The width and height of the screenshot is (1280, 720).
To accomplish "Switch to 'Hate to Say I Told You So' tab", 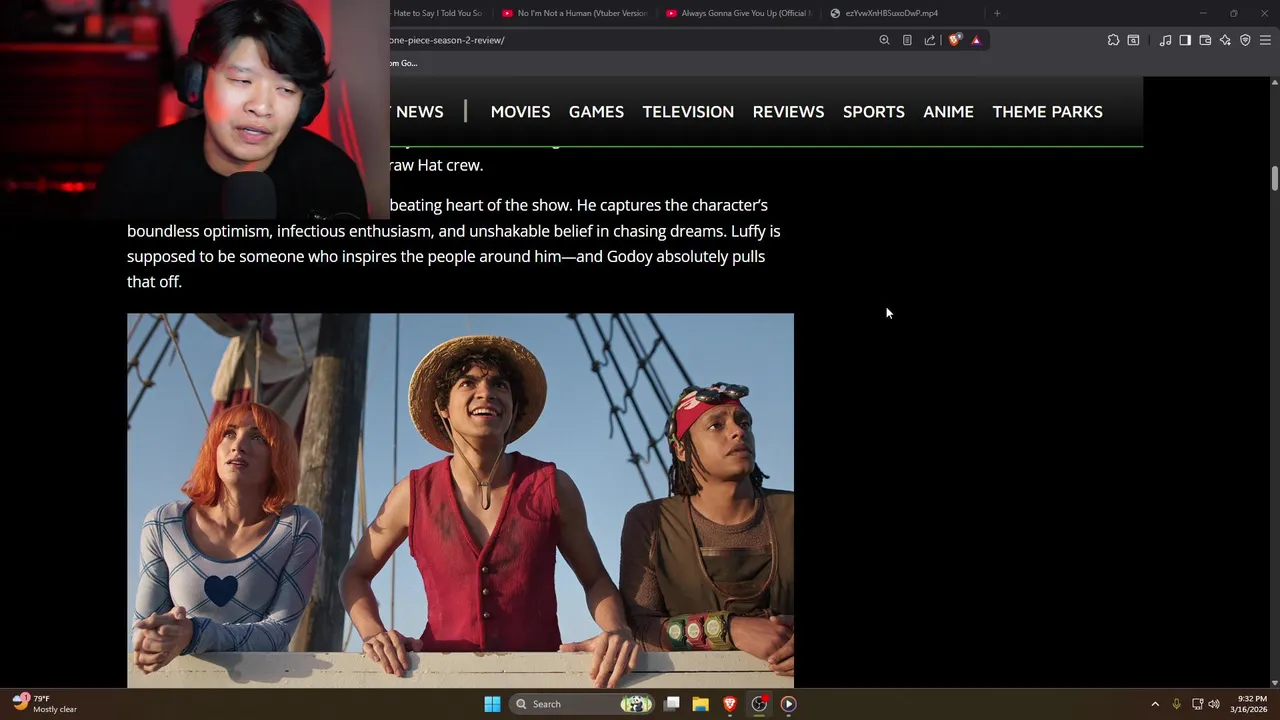I will tap(438, 13).
